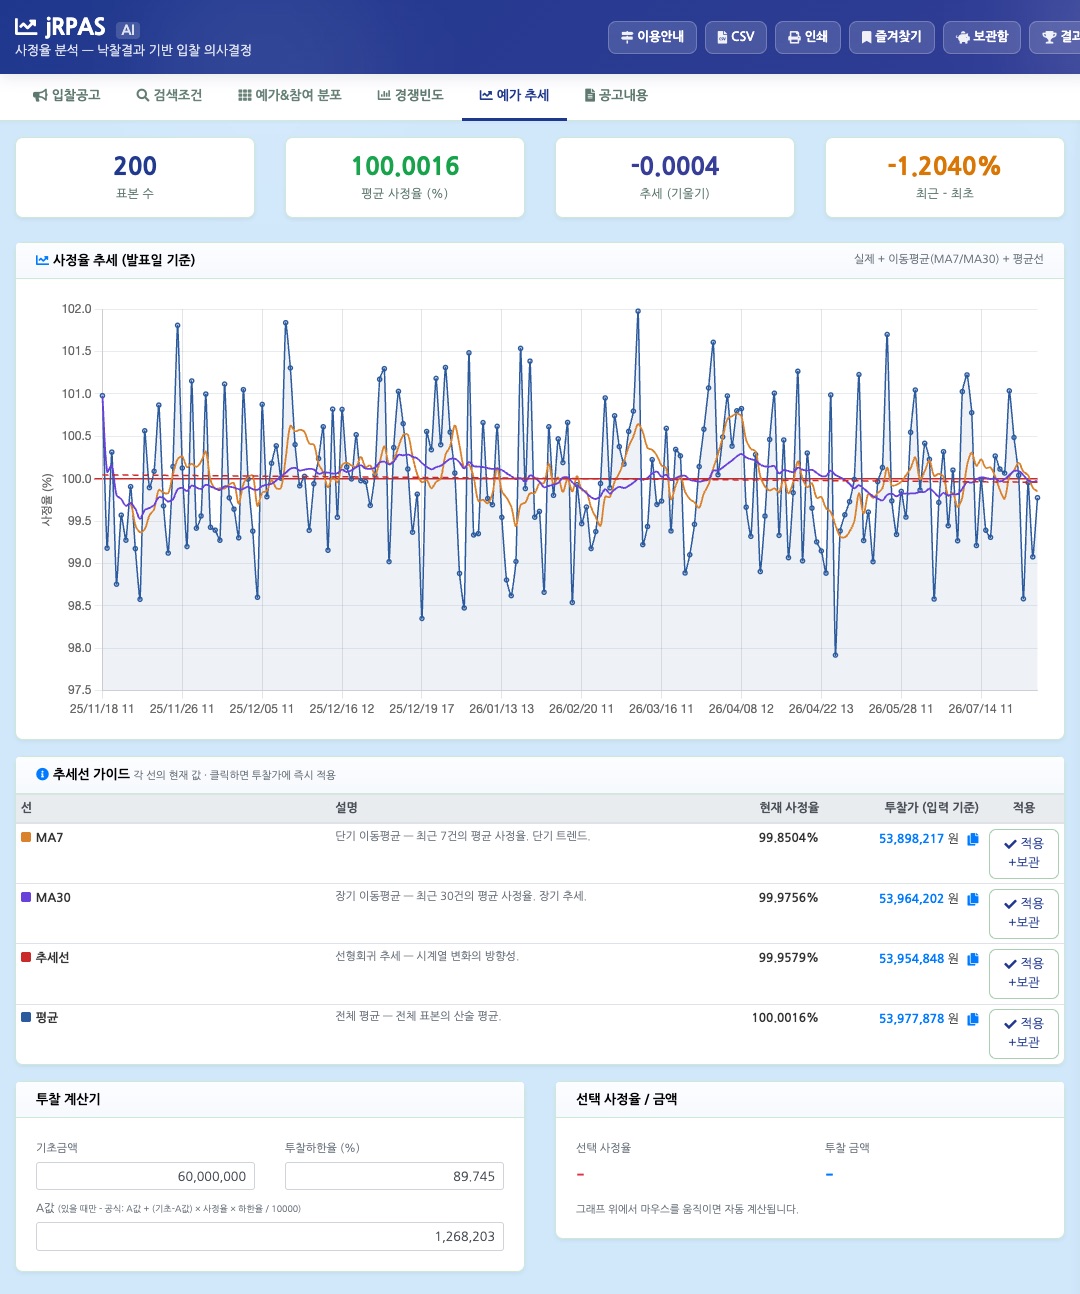This screenshot has width=1080, height=1294.
Task: Click the MA7 bid price link 53,898,217
Action: click(912, 839)
